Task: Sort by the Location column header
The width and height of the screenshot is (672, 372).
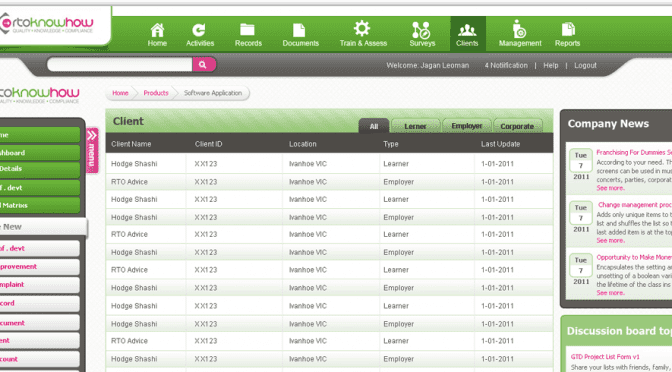Action: pos(303,144)
